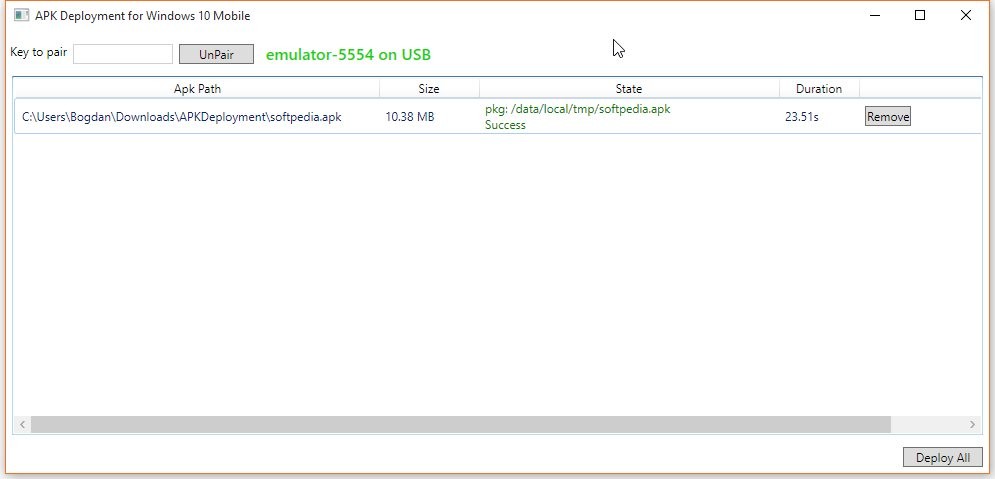Click the horizontal scrollbar right arrow

[972, 424]
